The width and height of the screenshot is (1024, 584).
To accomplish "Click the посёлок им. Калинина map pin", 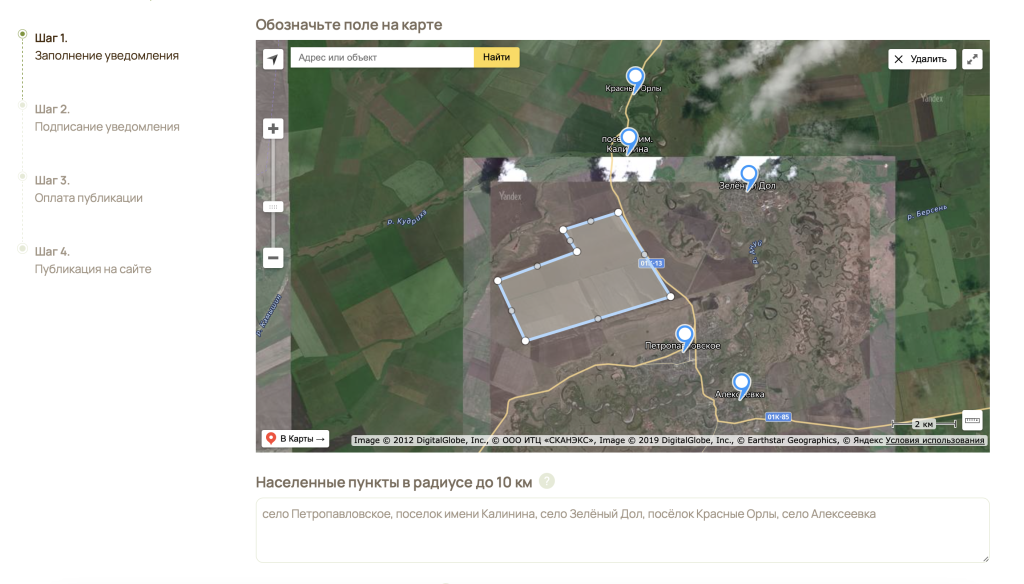I will 628,140.
